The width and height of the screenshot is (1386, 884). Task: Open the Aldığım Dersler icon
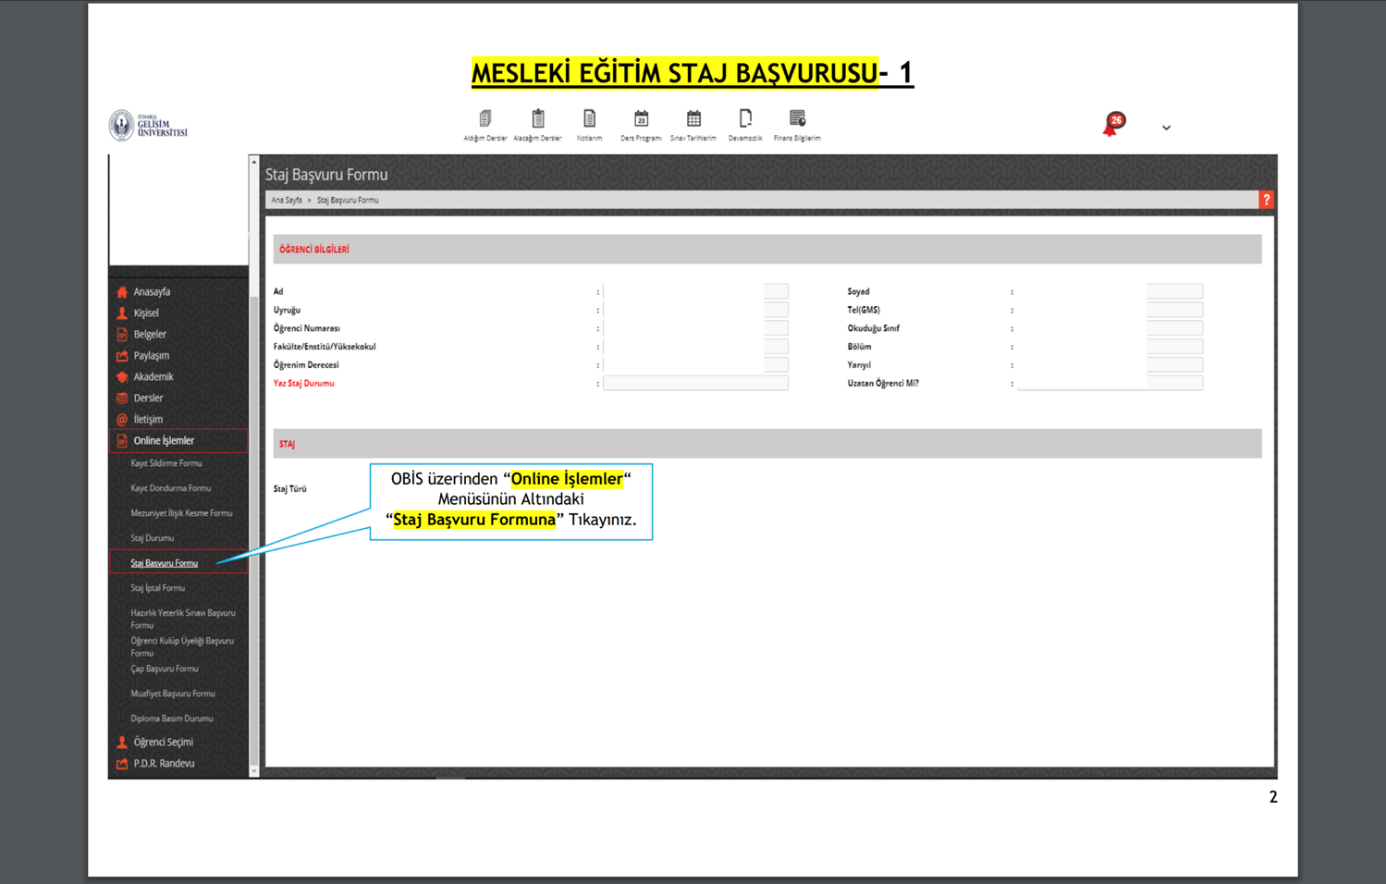pos(485,119)
